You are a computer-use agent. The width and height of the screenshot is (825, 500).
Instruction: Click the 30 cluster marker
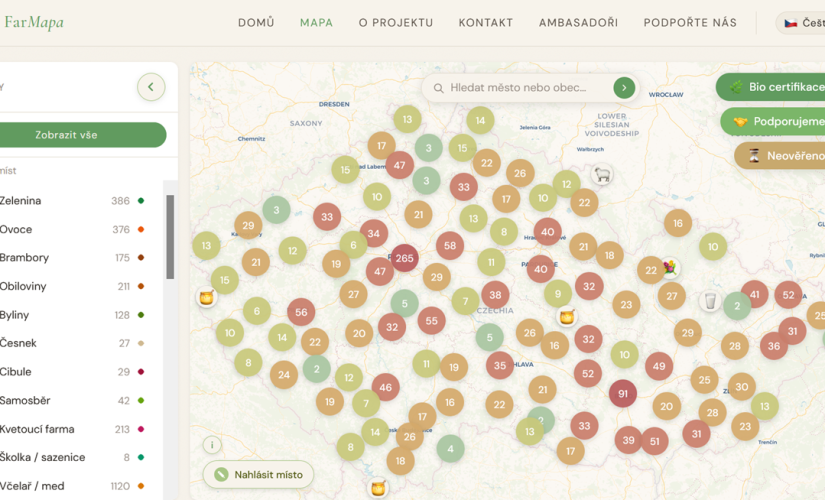(742, 387)
